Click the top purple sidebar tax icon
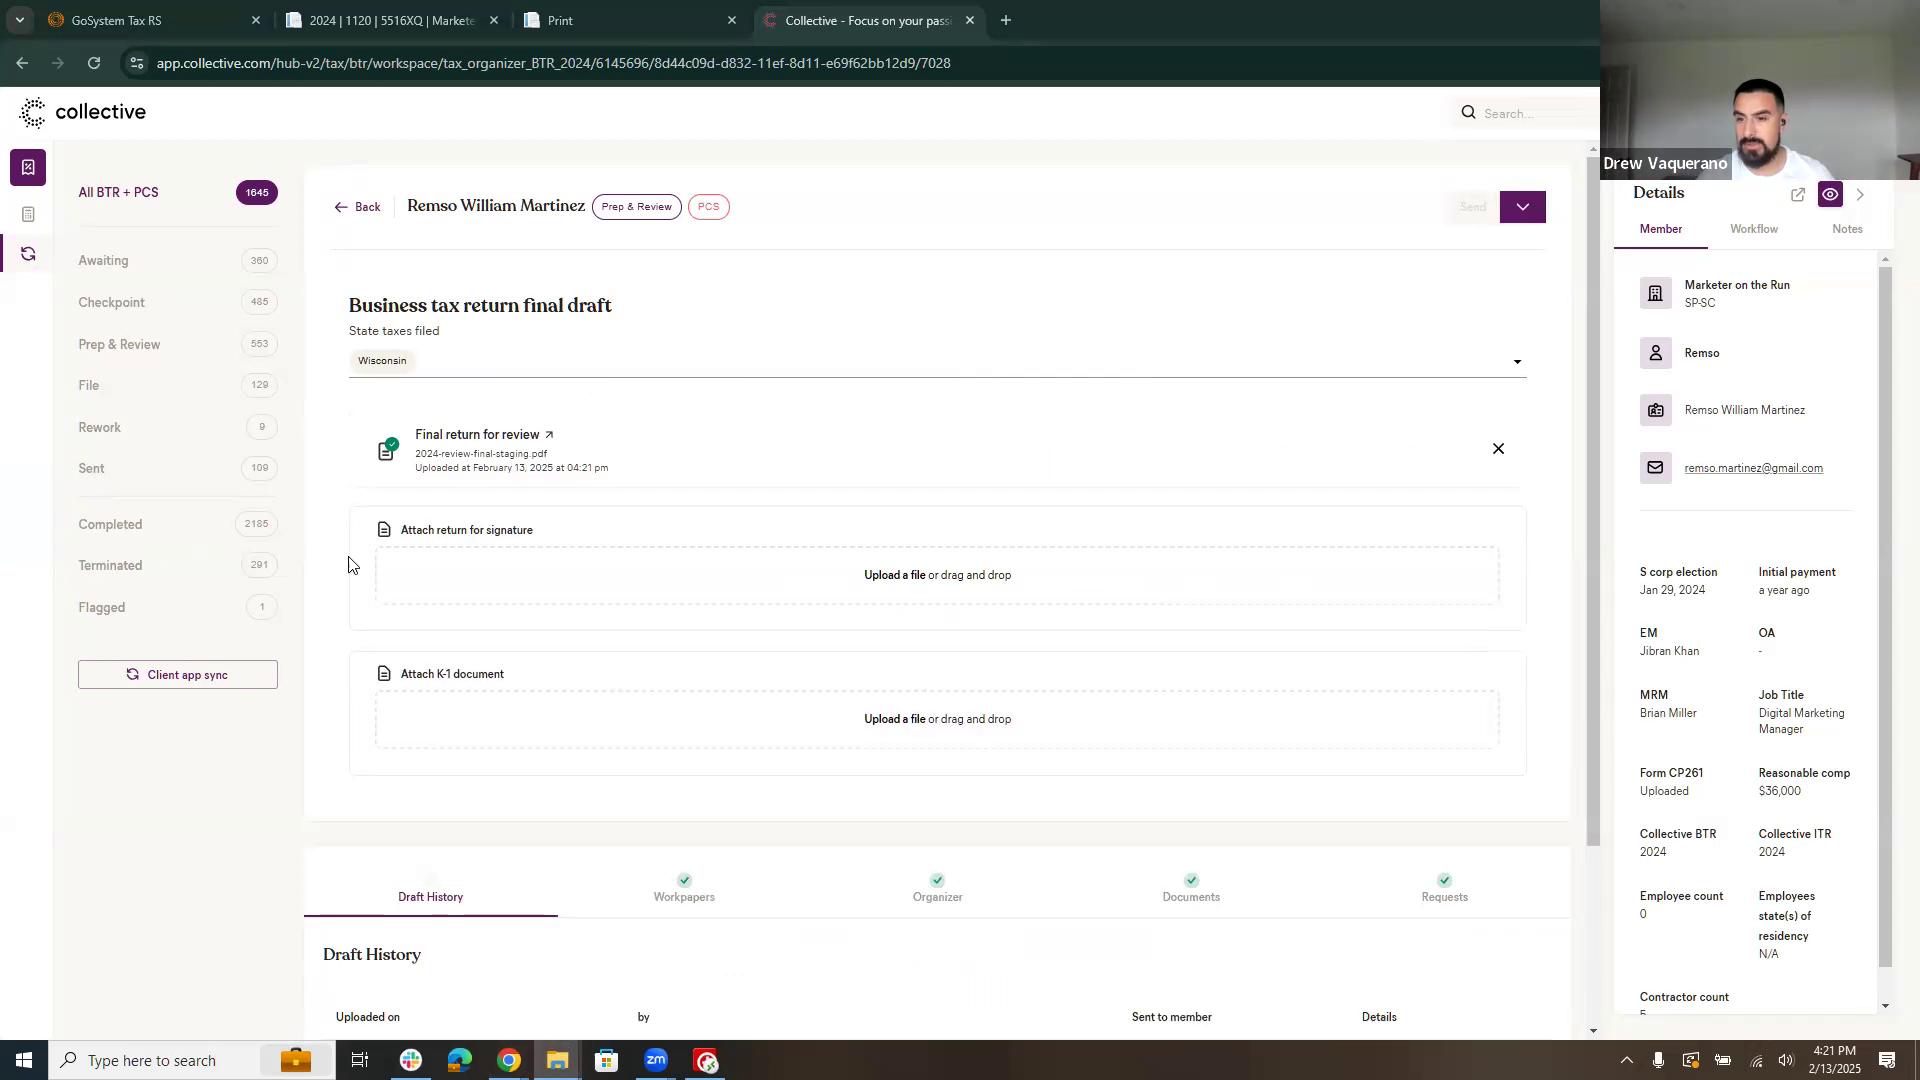The width and height of the screenshot is (1920, 1080). click(x=28, y=168)
